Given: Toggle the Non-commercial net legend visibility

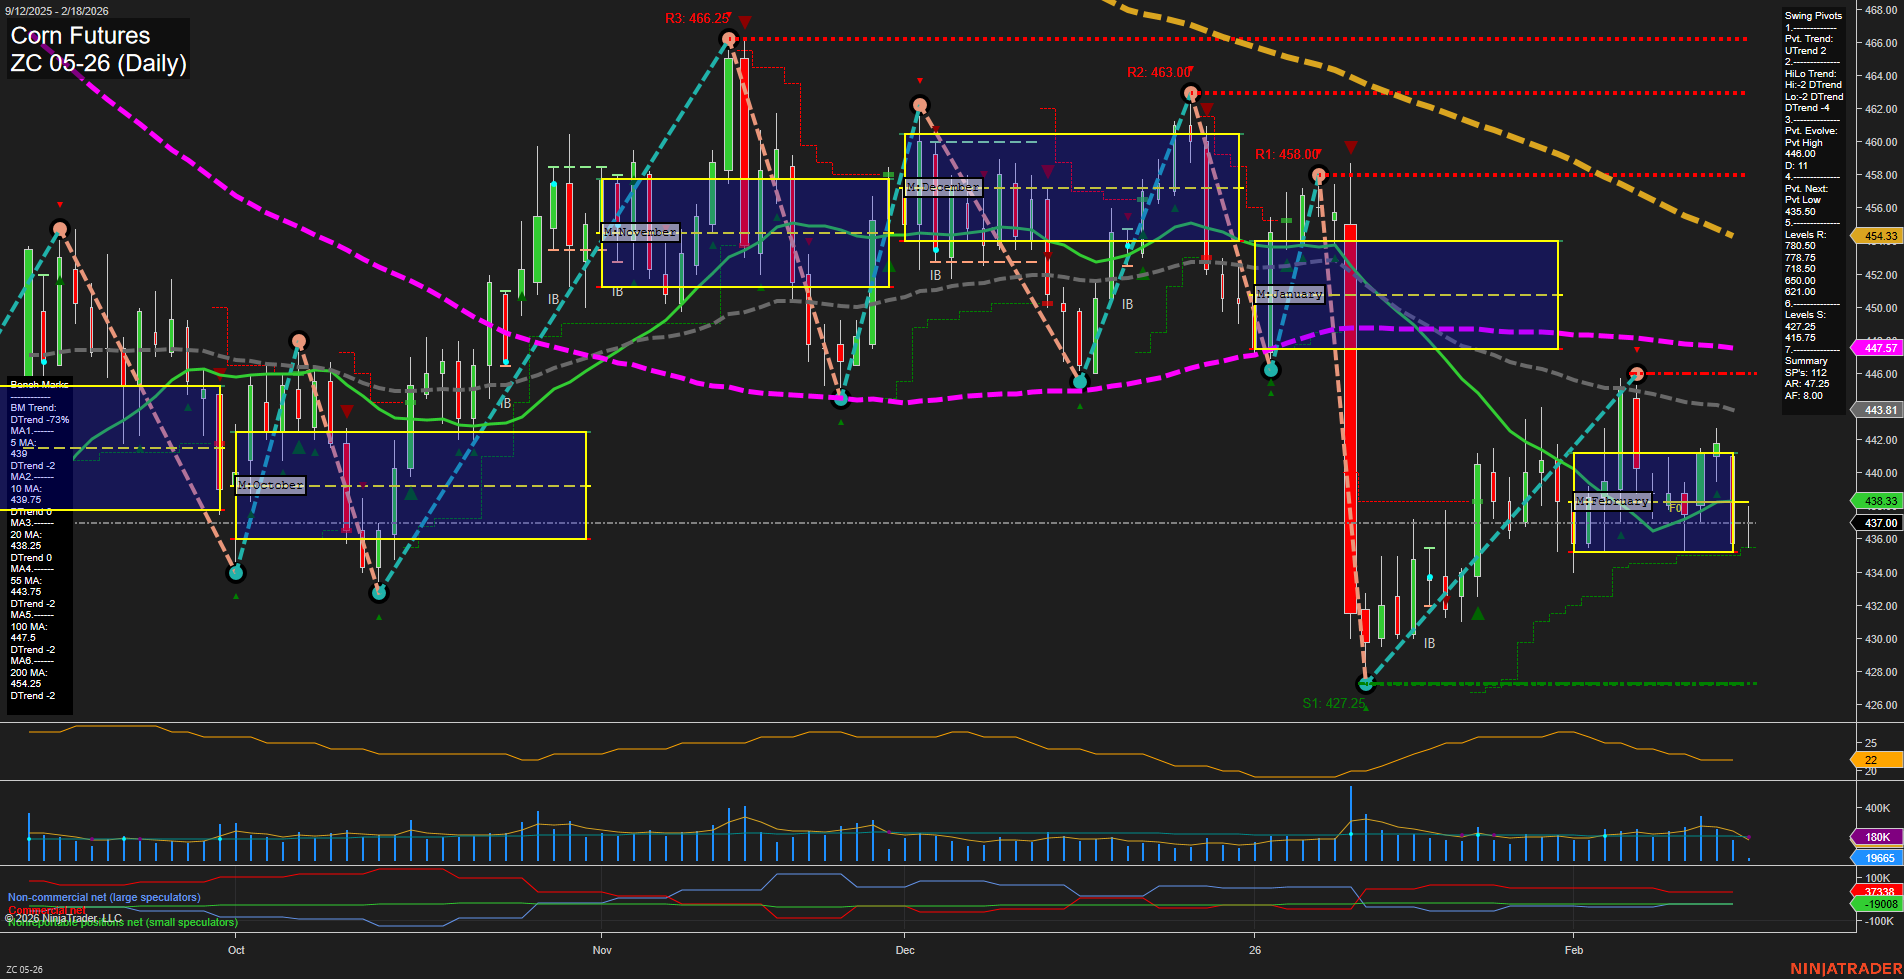Looking at the screenshot, I should [103, 897].
